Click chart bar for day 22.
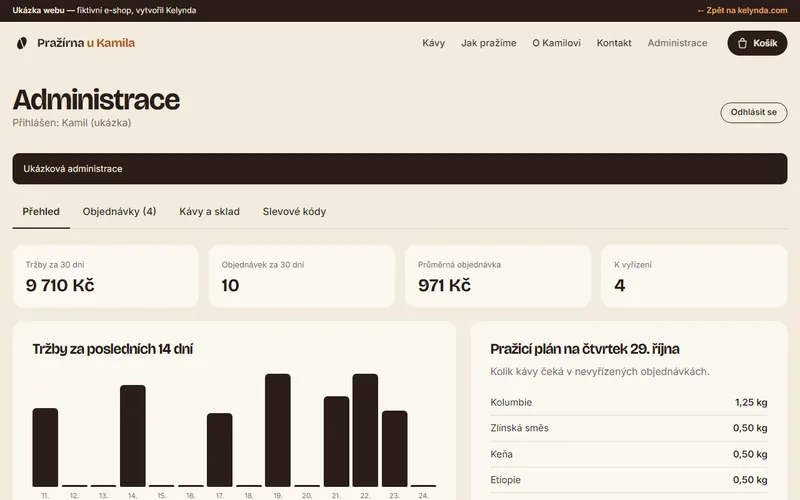The image size is (800, 500). [x=365, y=430]
